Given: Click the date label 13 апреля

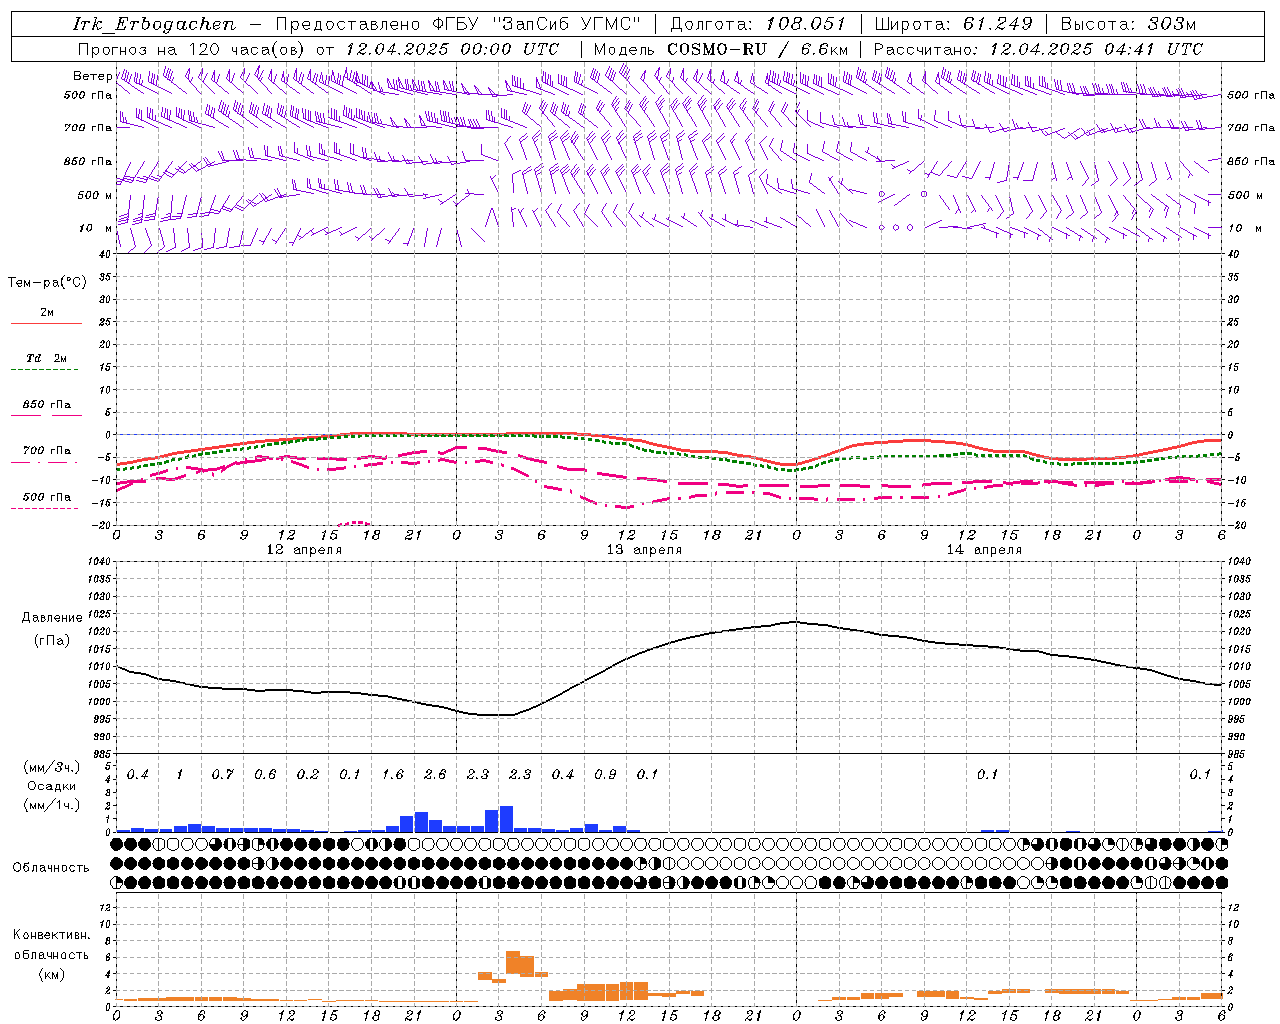Looking at the screenshot, I should (x=644, y=550).
